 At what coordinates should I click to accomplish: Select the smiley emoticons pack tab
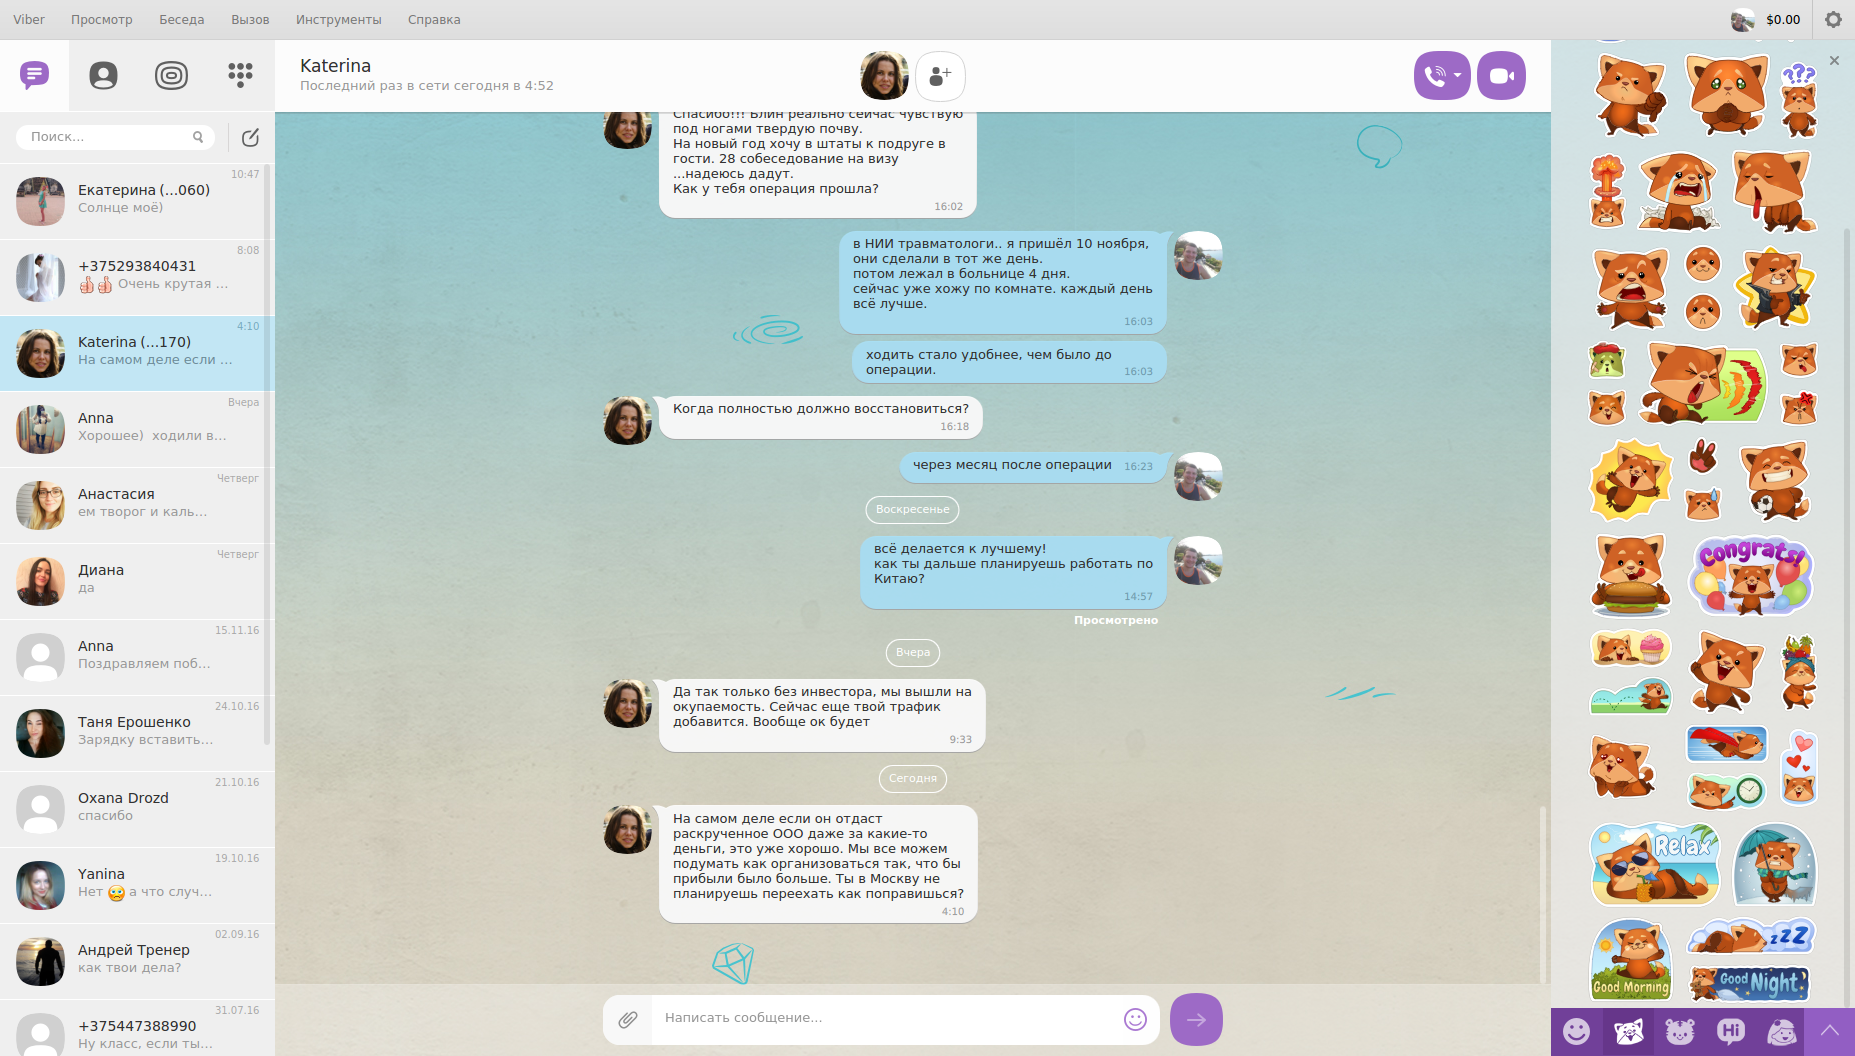tap(1576, 1031)
